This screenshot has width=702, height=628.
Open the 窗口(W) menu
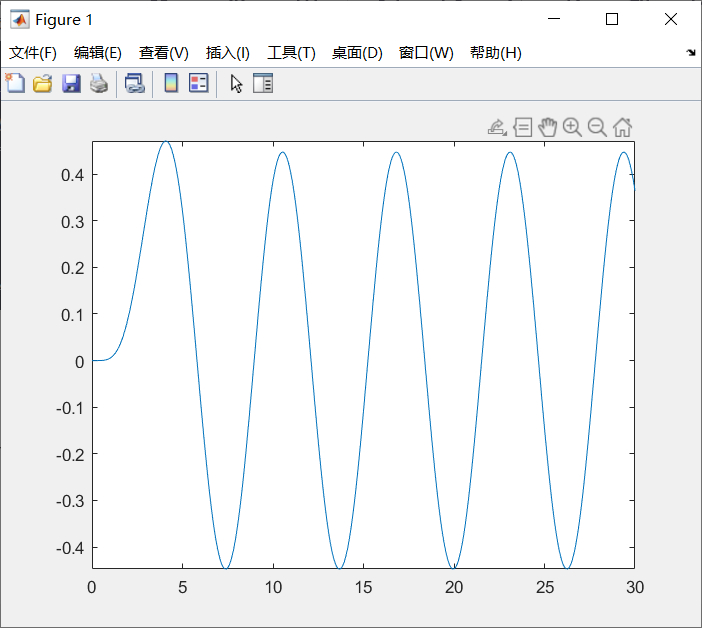[x=426, y=53]
